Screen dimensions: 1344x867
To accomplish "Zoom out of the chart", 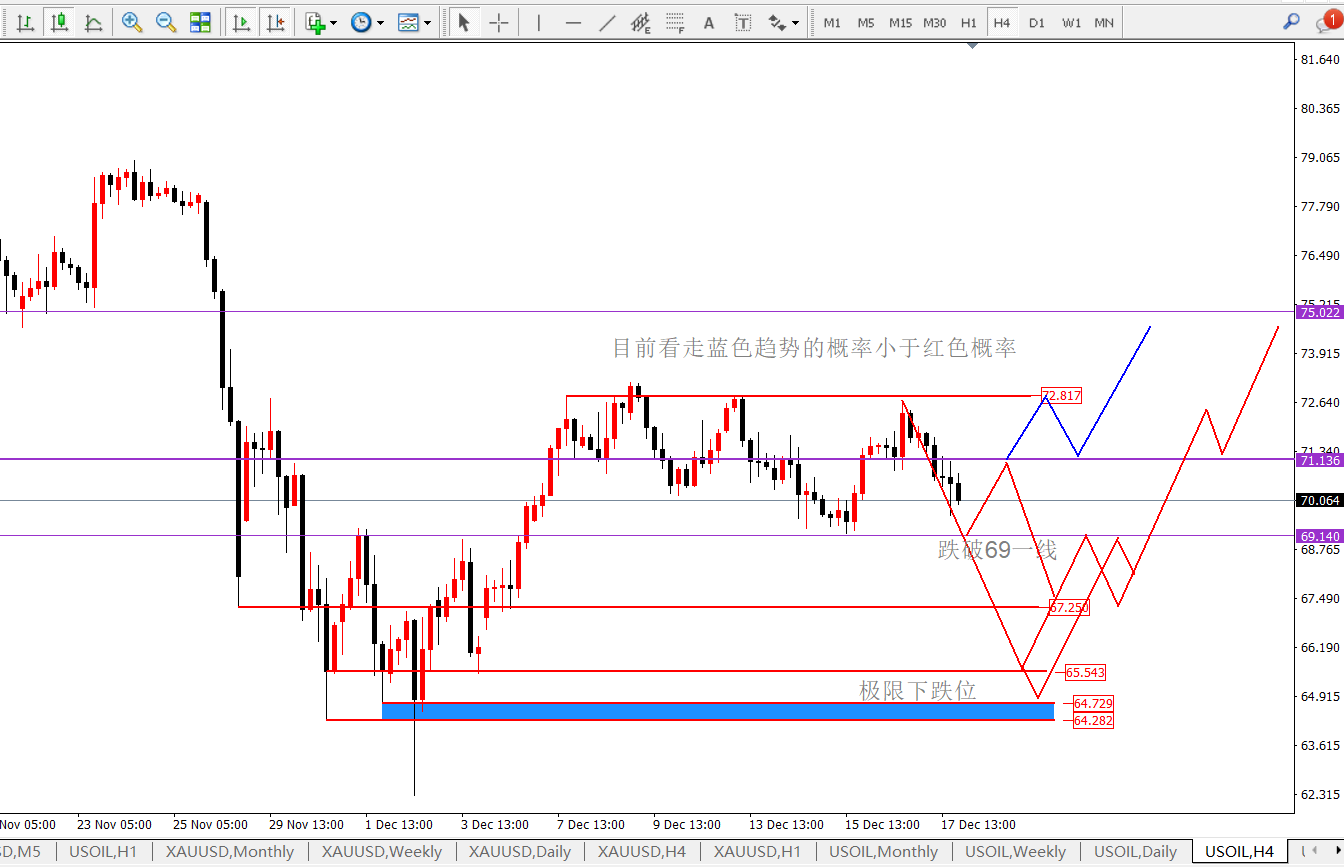I will (x=165, y=22).
